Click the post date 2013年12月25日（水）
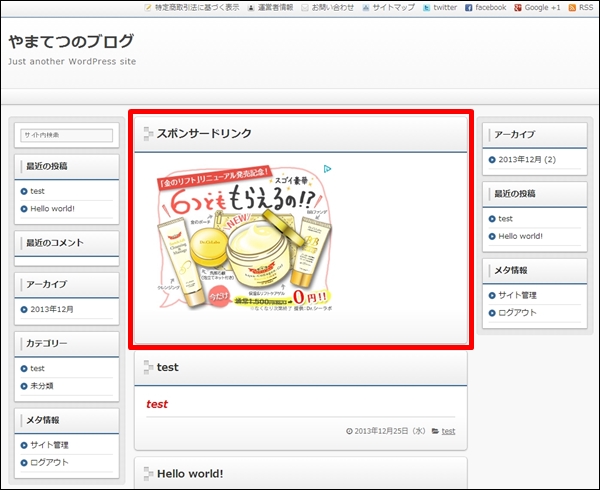600x490 pixels. coord(390,431)
